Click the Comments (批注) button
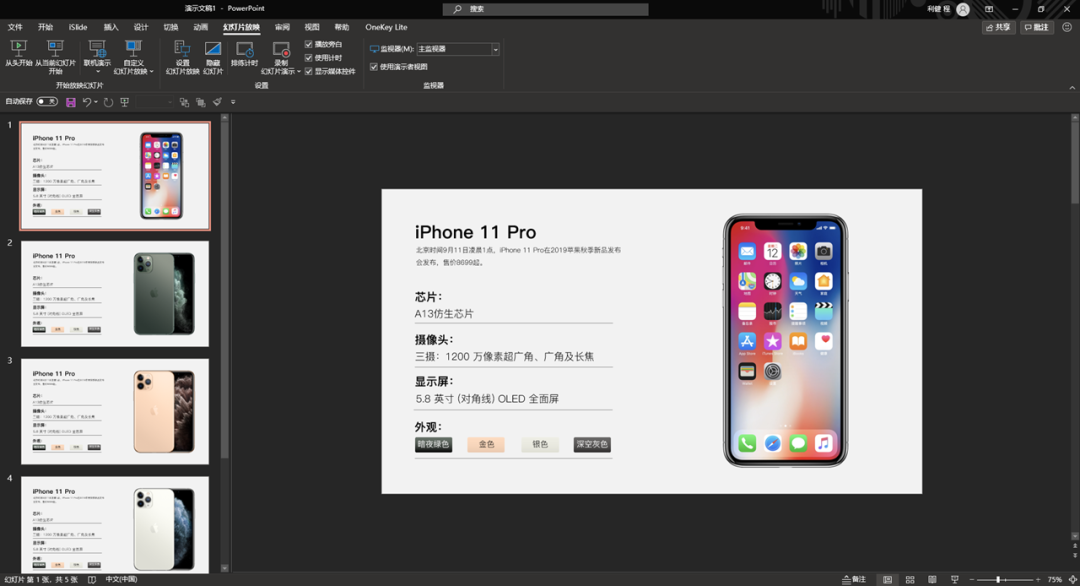Screen dimensions: 1080x586 click(1037, 28)
